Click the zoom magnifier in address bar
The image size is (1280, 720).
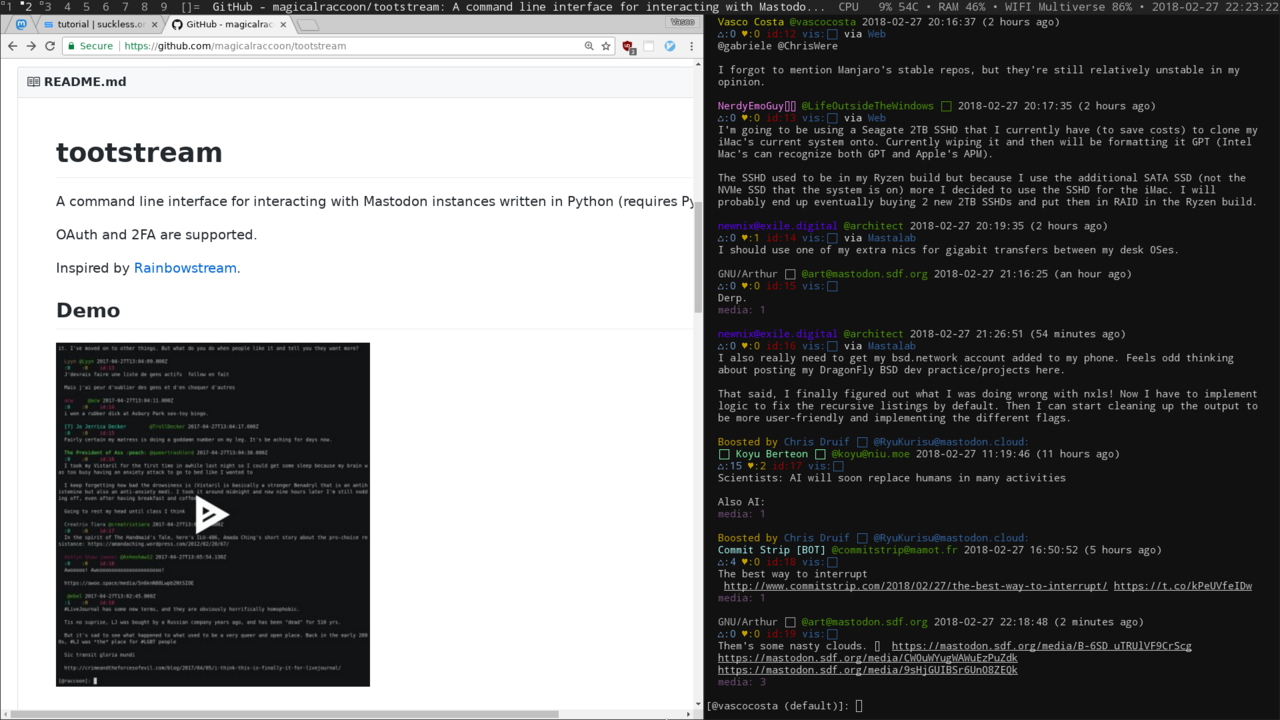[x=589, y=46]
